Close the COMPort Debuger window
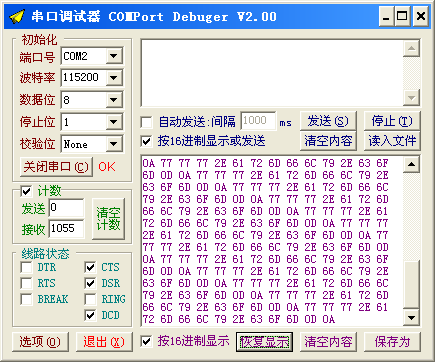The width and height of the screenshot is (435, 362). pyautogui.click(x=421, y=16)
